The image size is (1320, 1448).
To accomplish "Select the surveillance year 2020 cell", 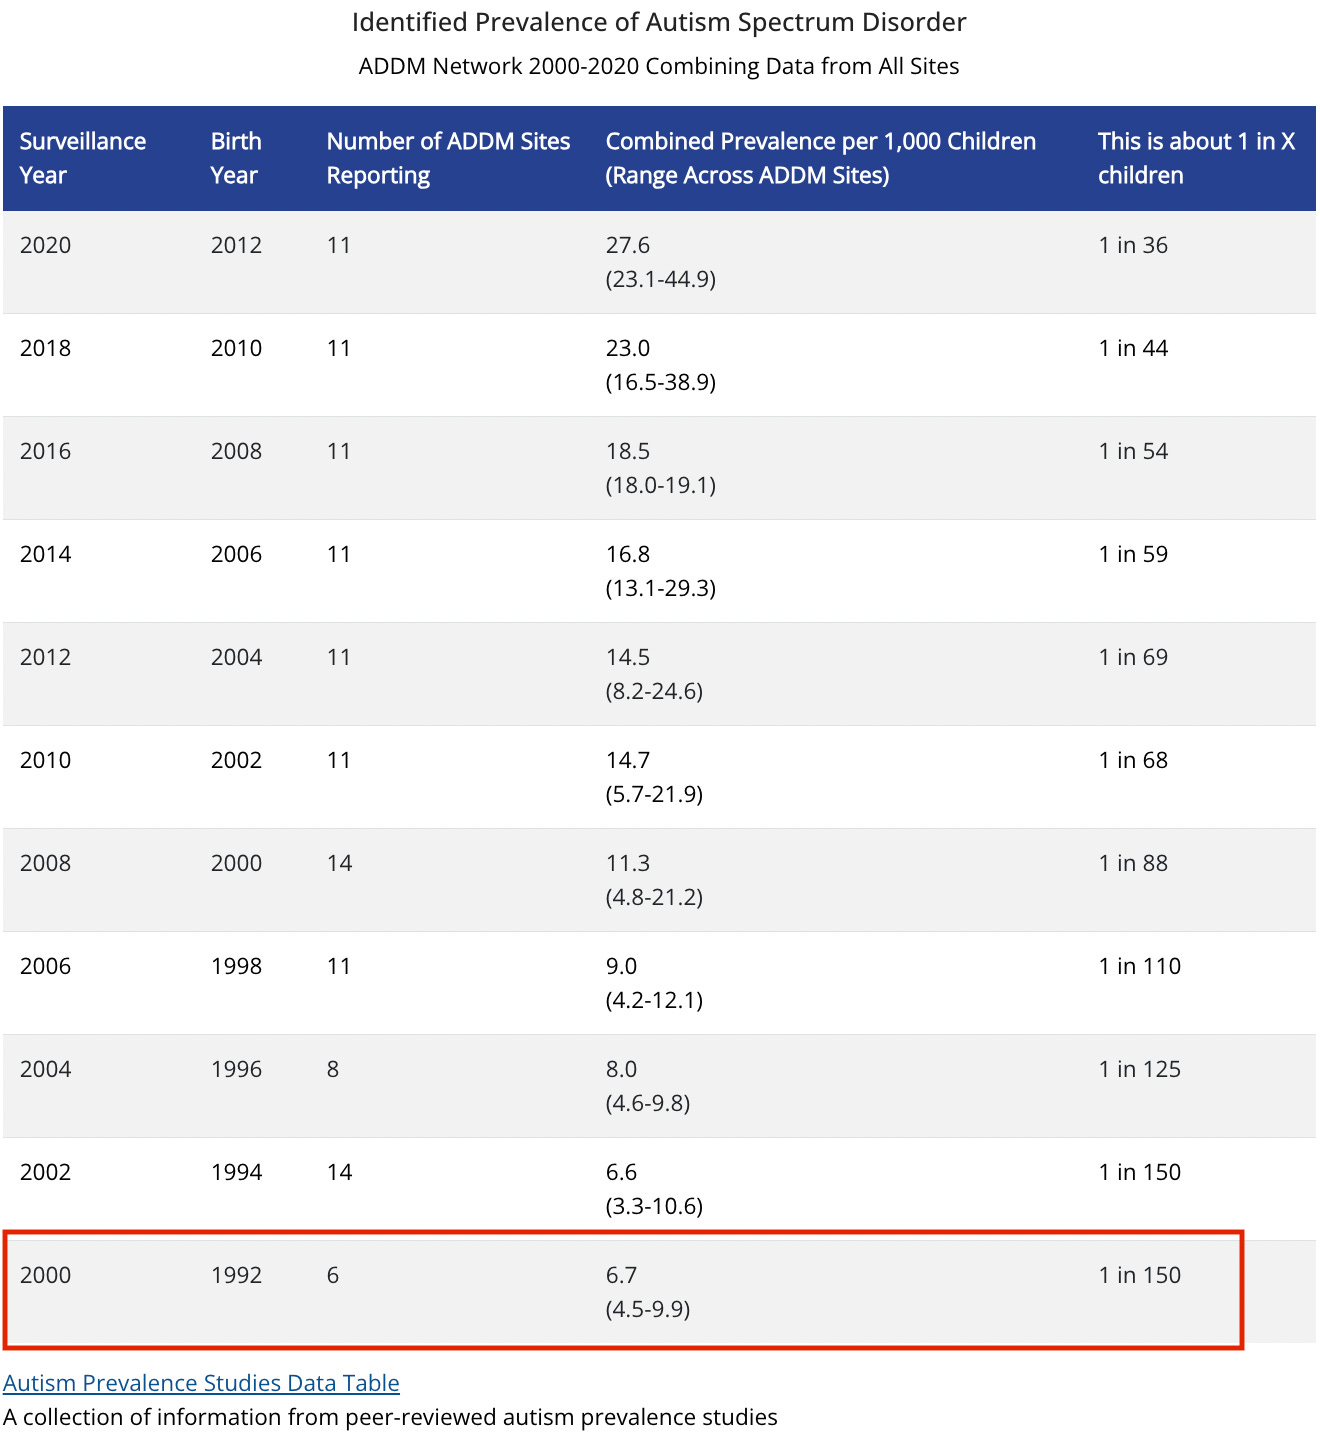I will coord(46,245).
